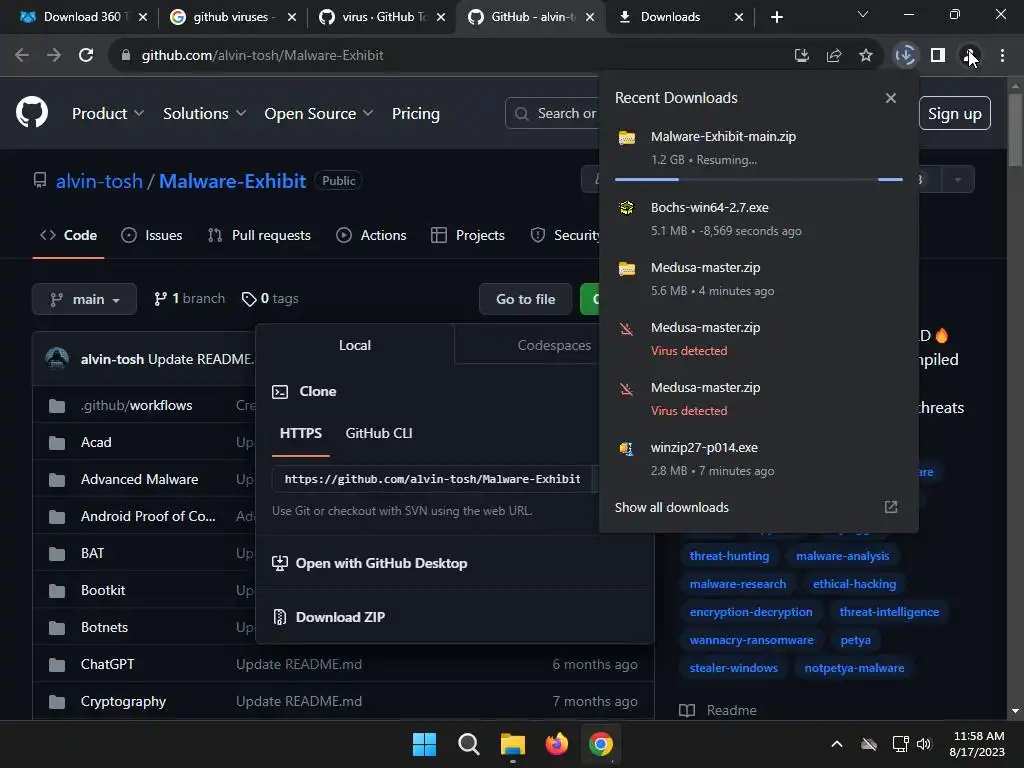This screenshot has height=768, width=1024.
Task: Switch to the Local tab
Action: tap(355, 345)
